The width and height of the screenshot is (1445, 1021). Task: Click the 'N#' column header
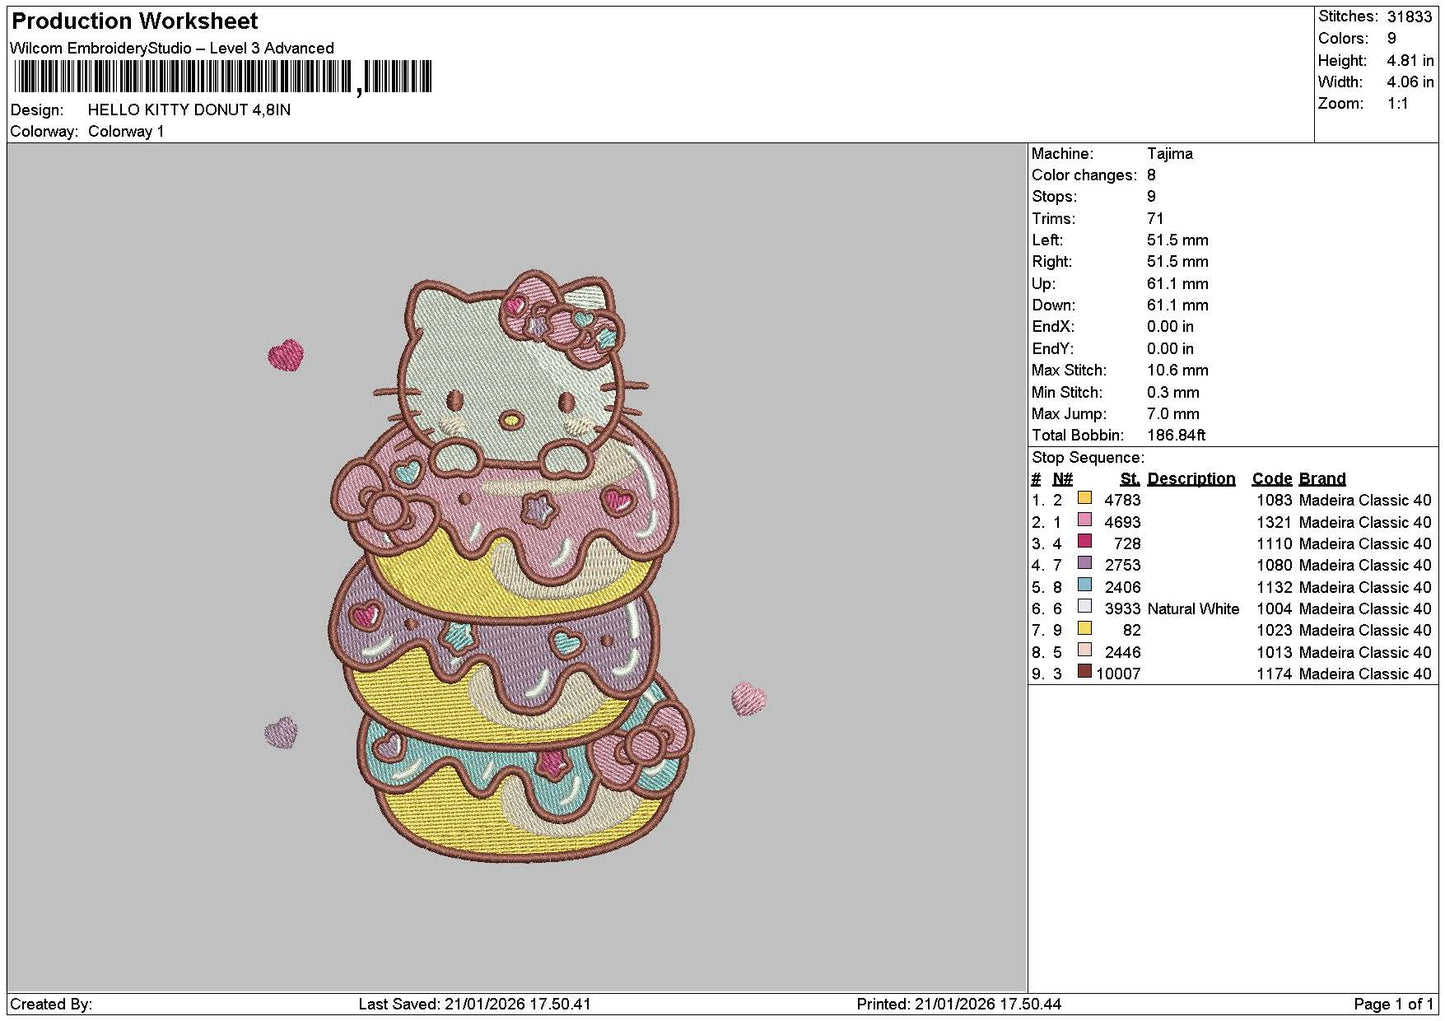click(x=1062, y=479)
